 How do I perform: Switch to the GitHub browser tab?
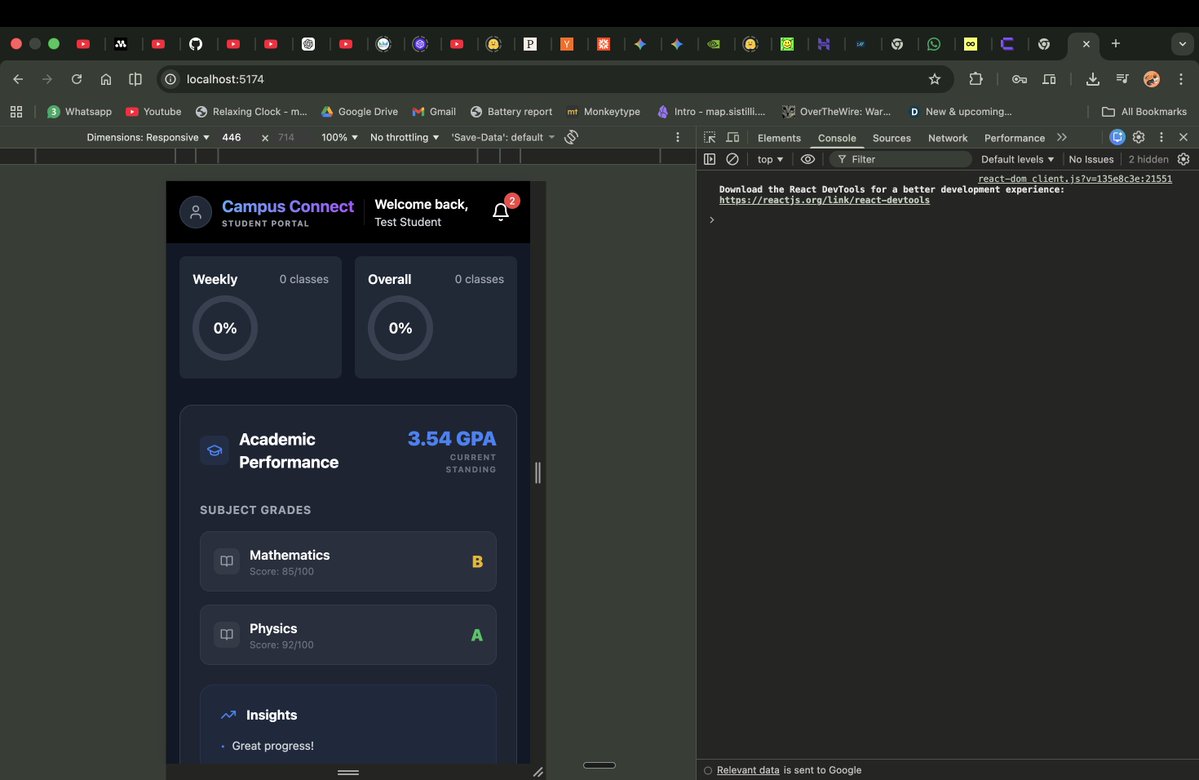click(x=196, y=44)
